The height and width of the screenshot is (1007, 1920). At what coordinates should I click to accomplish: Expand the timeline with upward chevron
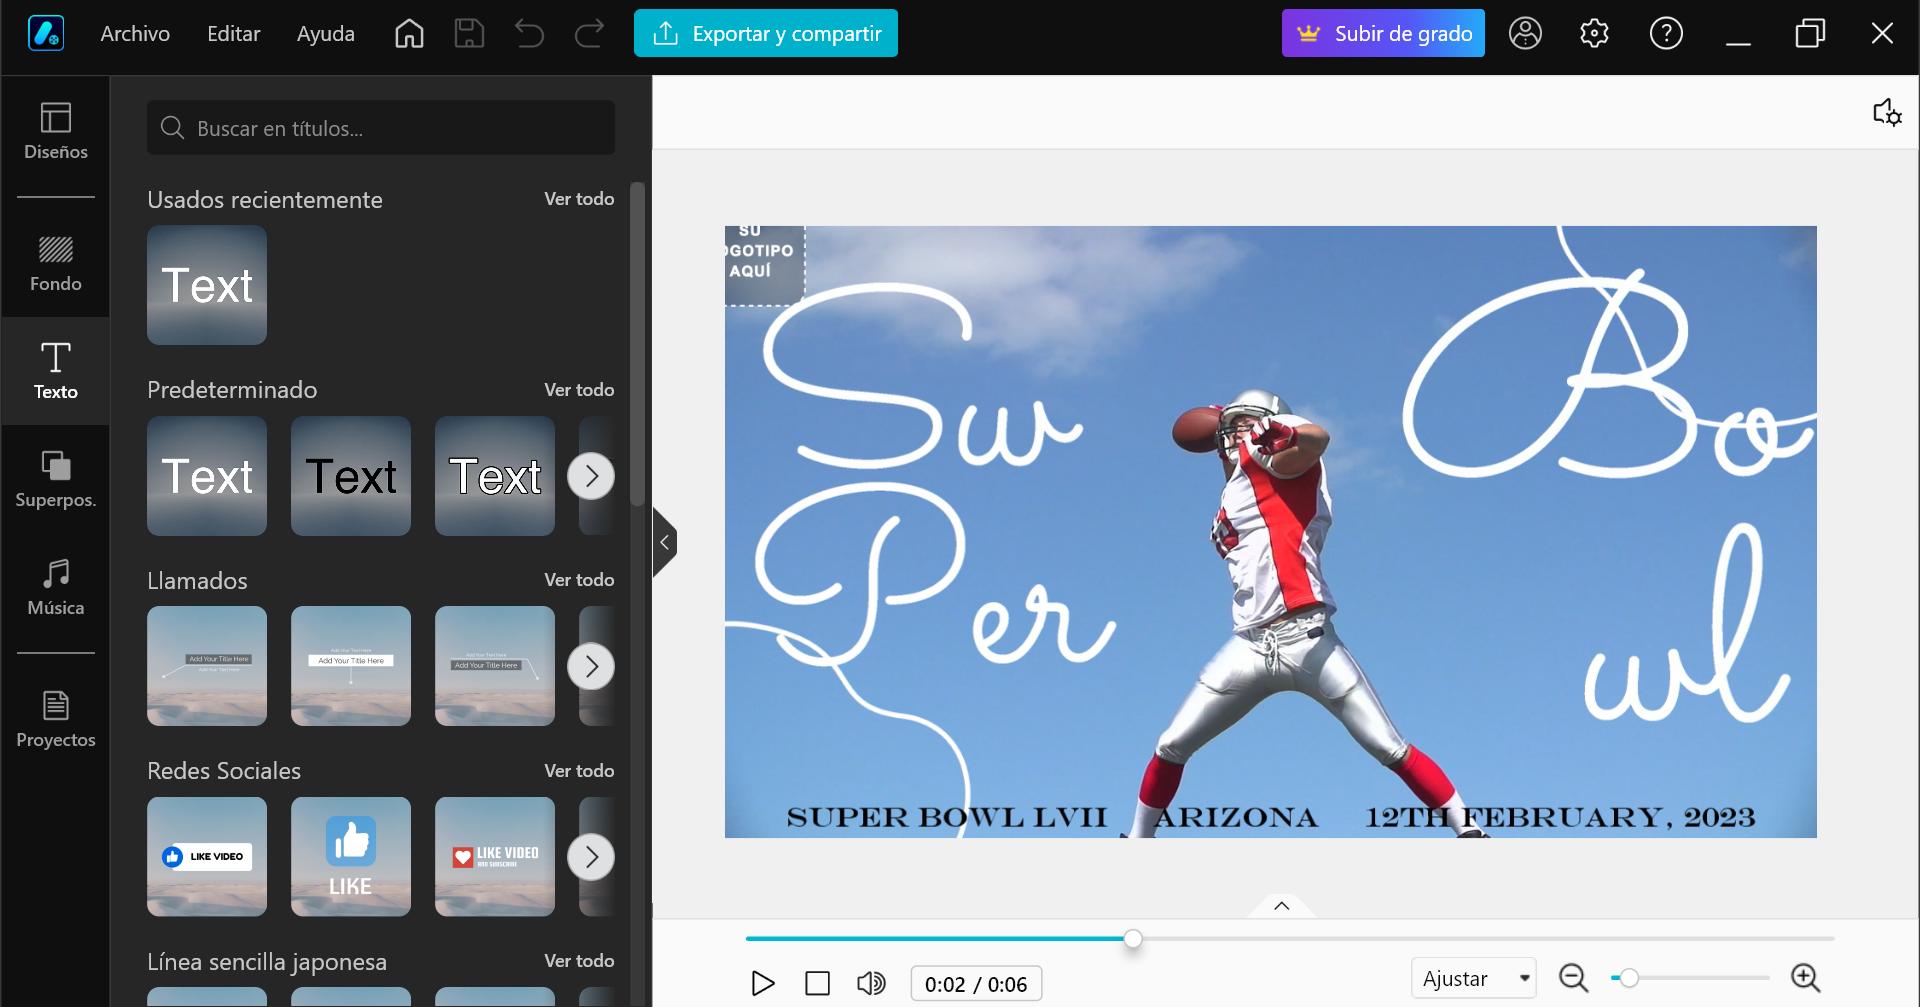(1281, 906)
